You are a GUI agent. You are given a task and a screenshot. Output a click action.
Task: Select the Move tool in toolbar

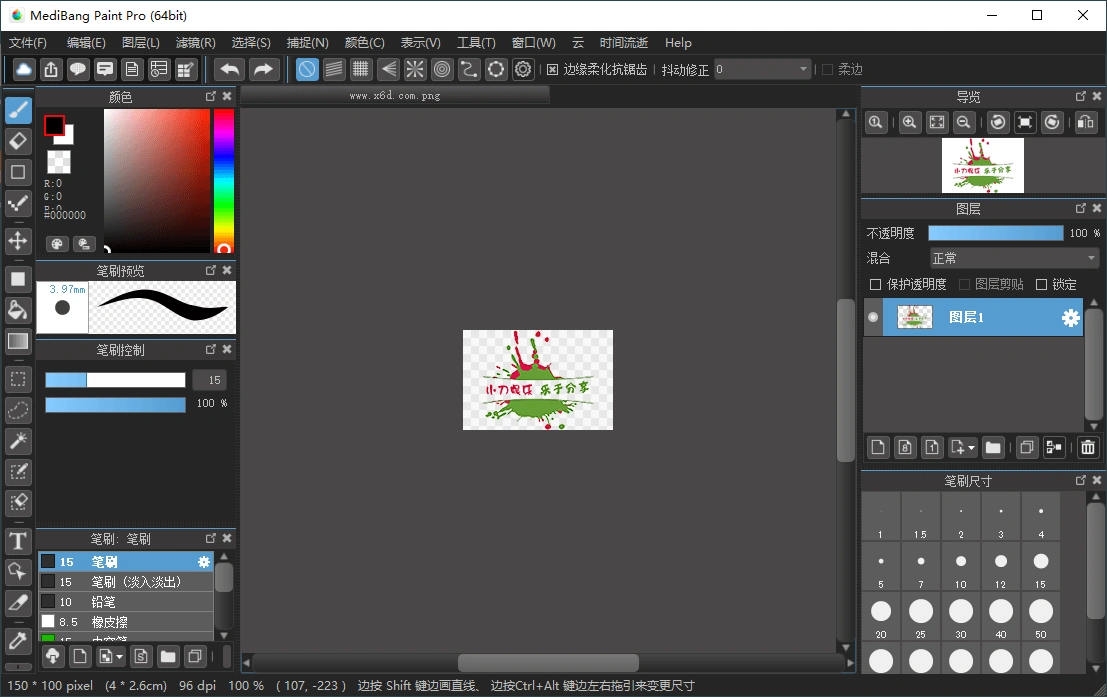17,243
